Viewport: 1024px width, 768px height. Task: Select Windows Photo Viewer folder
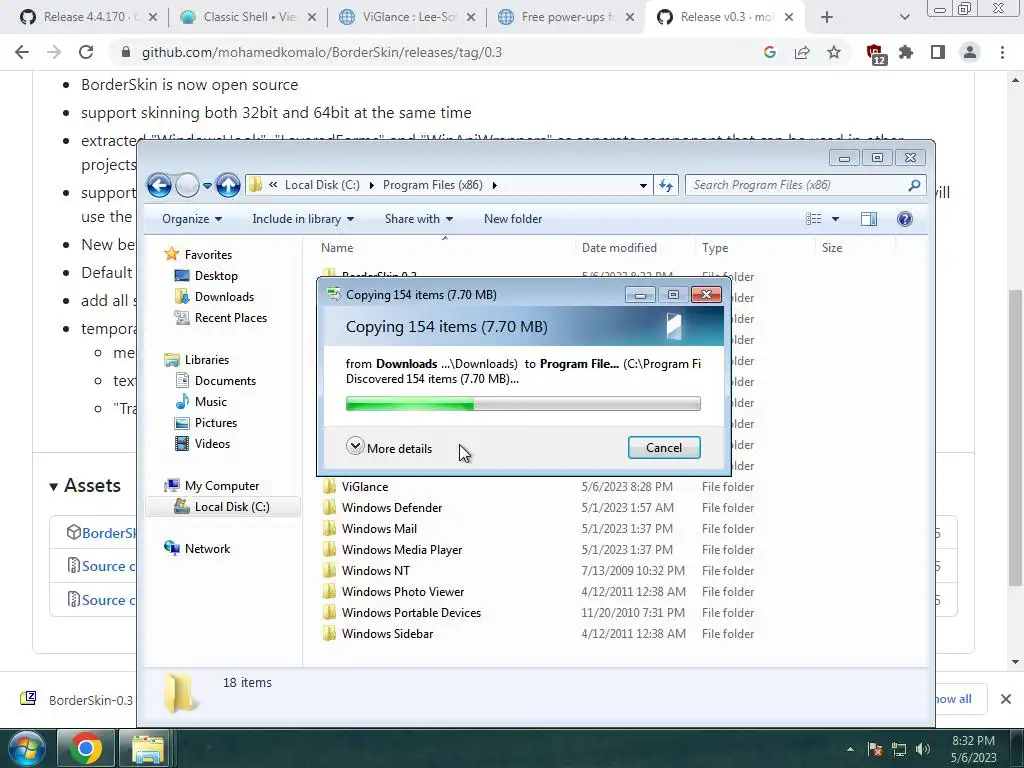coord(403,592)
